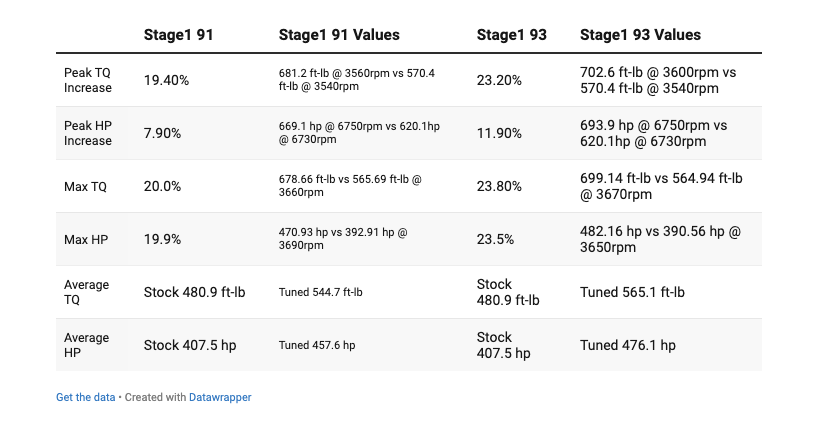Click the "Peak TQ Increase" row label
Screen dimensions: 825x424
(x=88, y=80)
